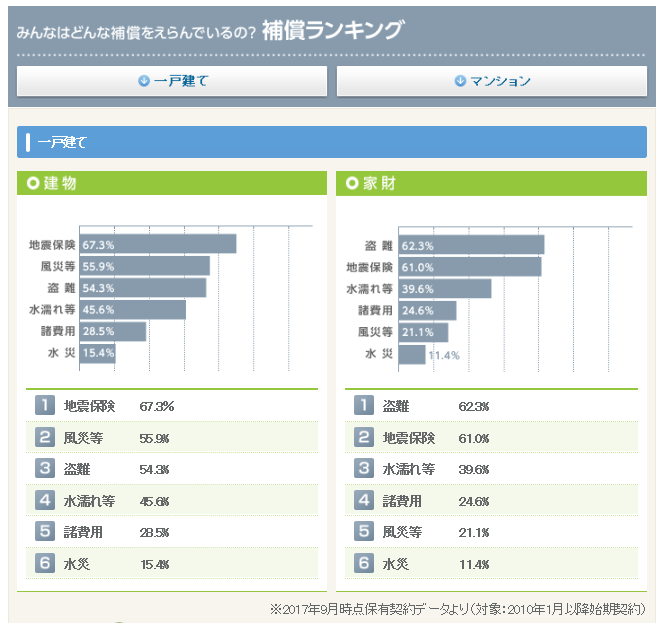Click the 15.4% value in 建物 ranking list

click(155, 564)
